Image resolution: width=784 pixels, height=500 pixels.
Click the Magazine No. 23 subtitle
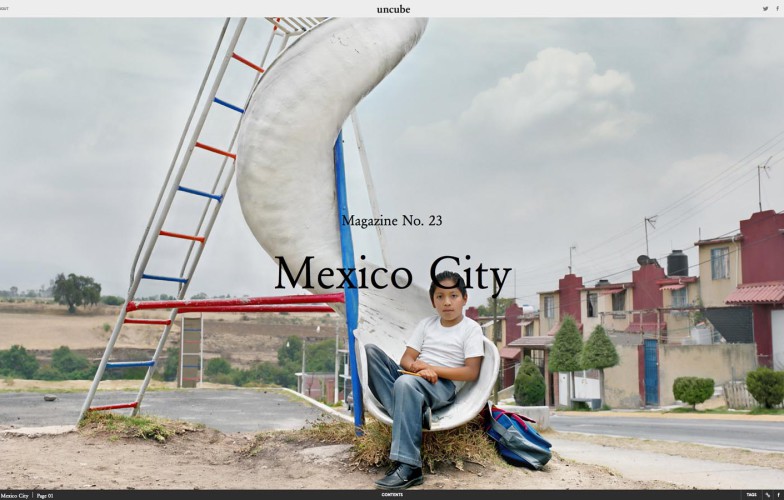[391, 220]
